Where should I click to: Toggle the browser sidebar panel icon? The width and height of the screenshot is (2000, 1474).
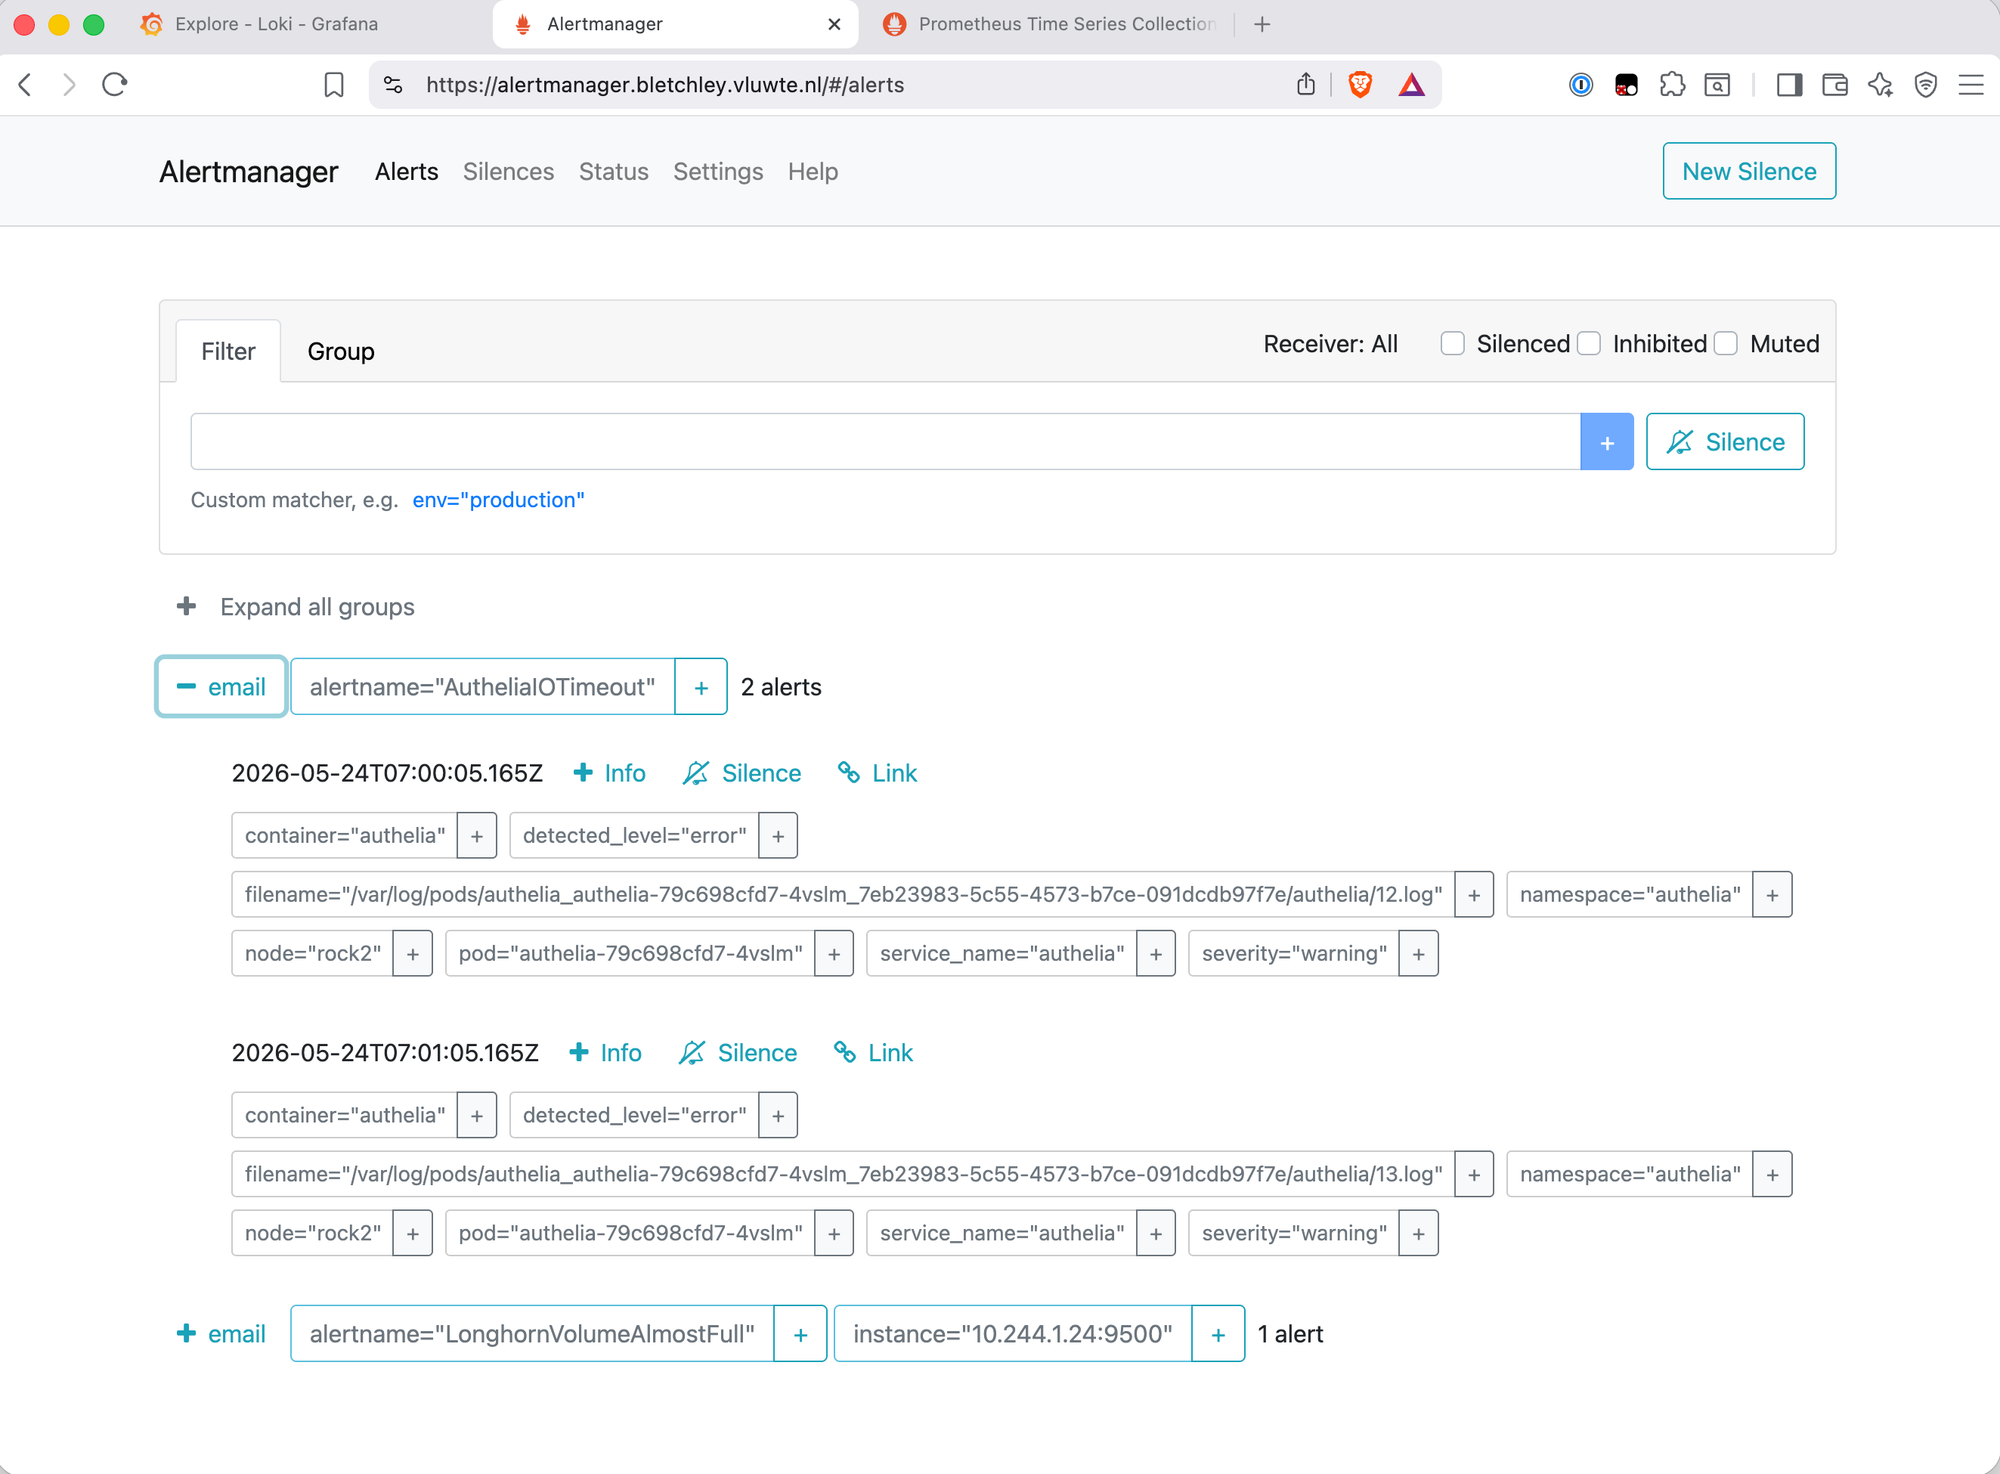coord(1789,85)
